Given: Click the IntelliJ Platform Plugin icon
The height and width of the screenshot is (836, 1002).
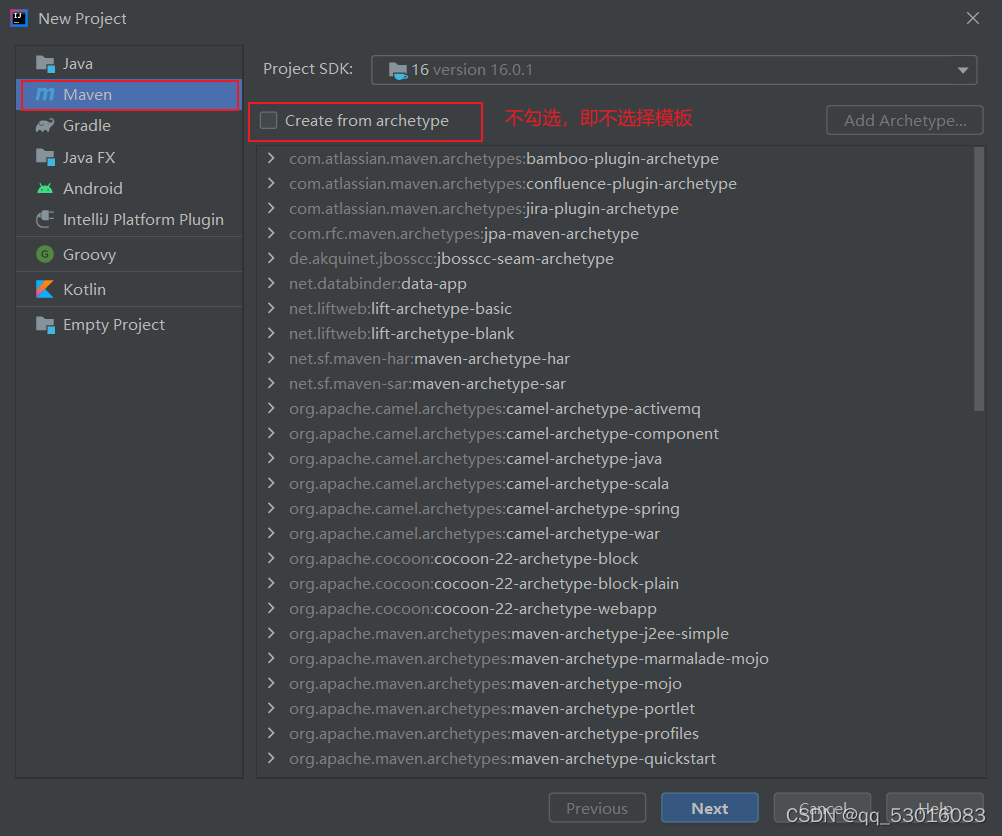Looking at the screenshot, I should pyautogui.click(x=45, y=220).
